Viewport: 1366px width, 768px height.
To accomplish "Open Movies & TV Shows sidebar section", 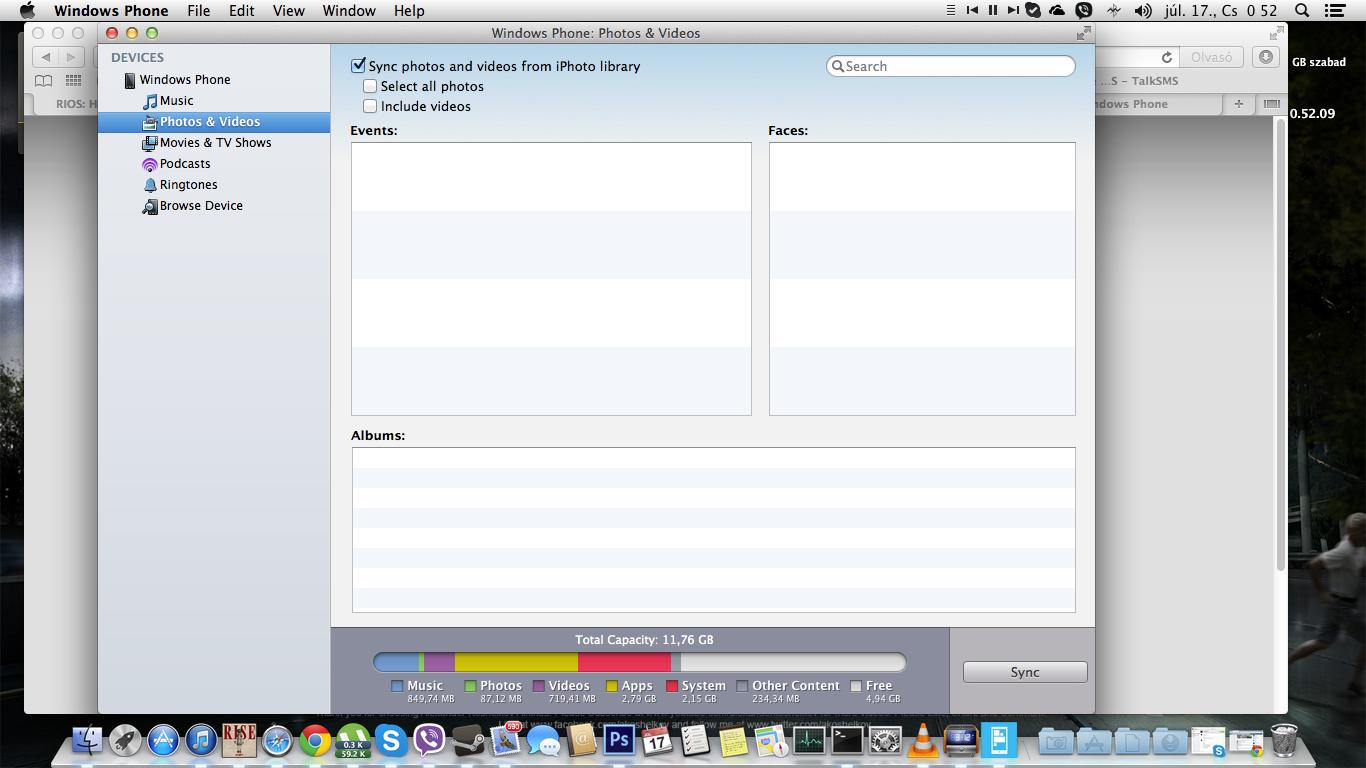I will point(206,142).
